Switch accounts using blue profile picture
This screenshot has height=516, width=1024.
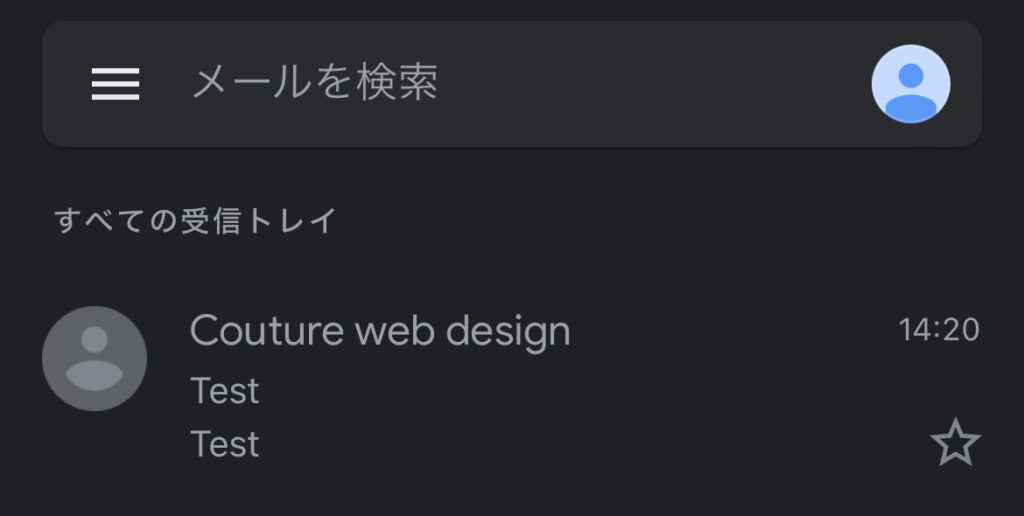[910, 84]
